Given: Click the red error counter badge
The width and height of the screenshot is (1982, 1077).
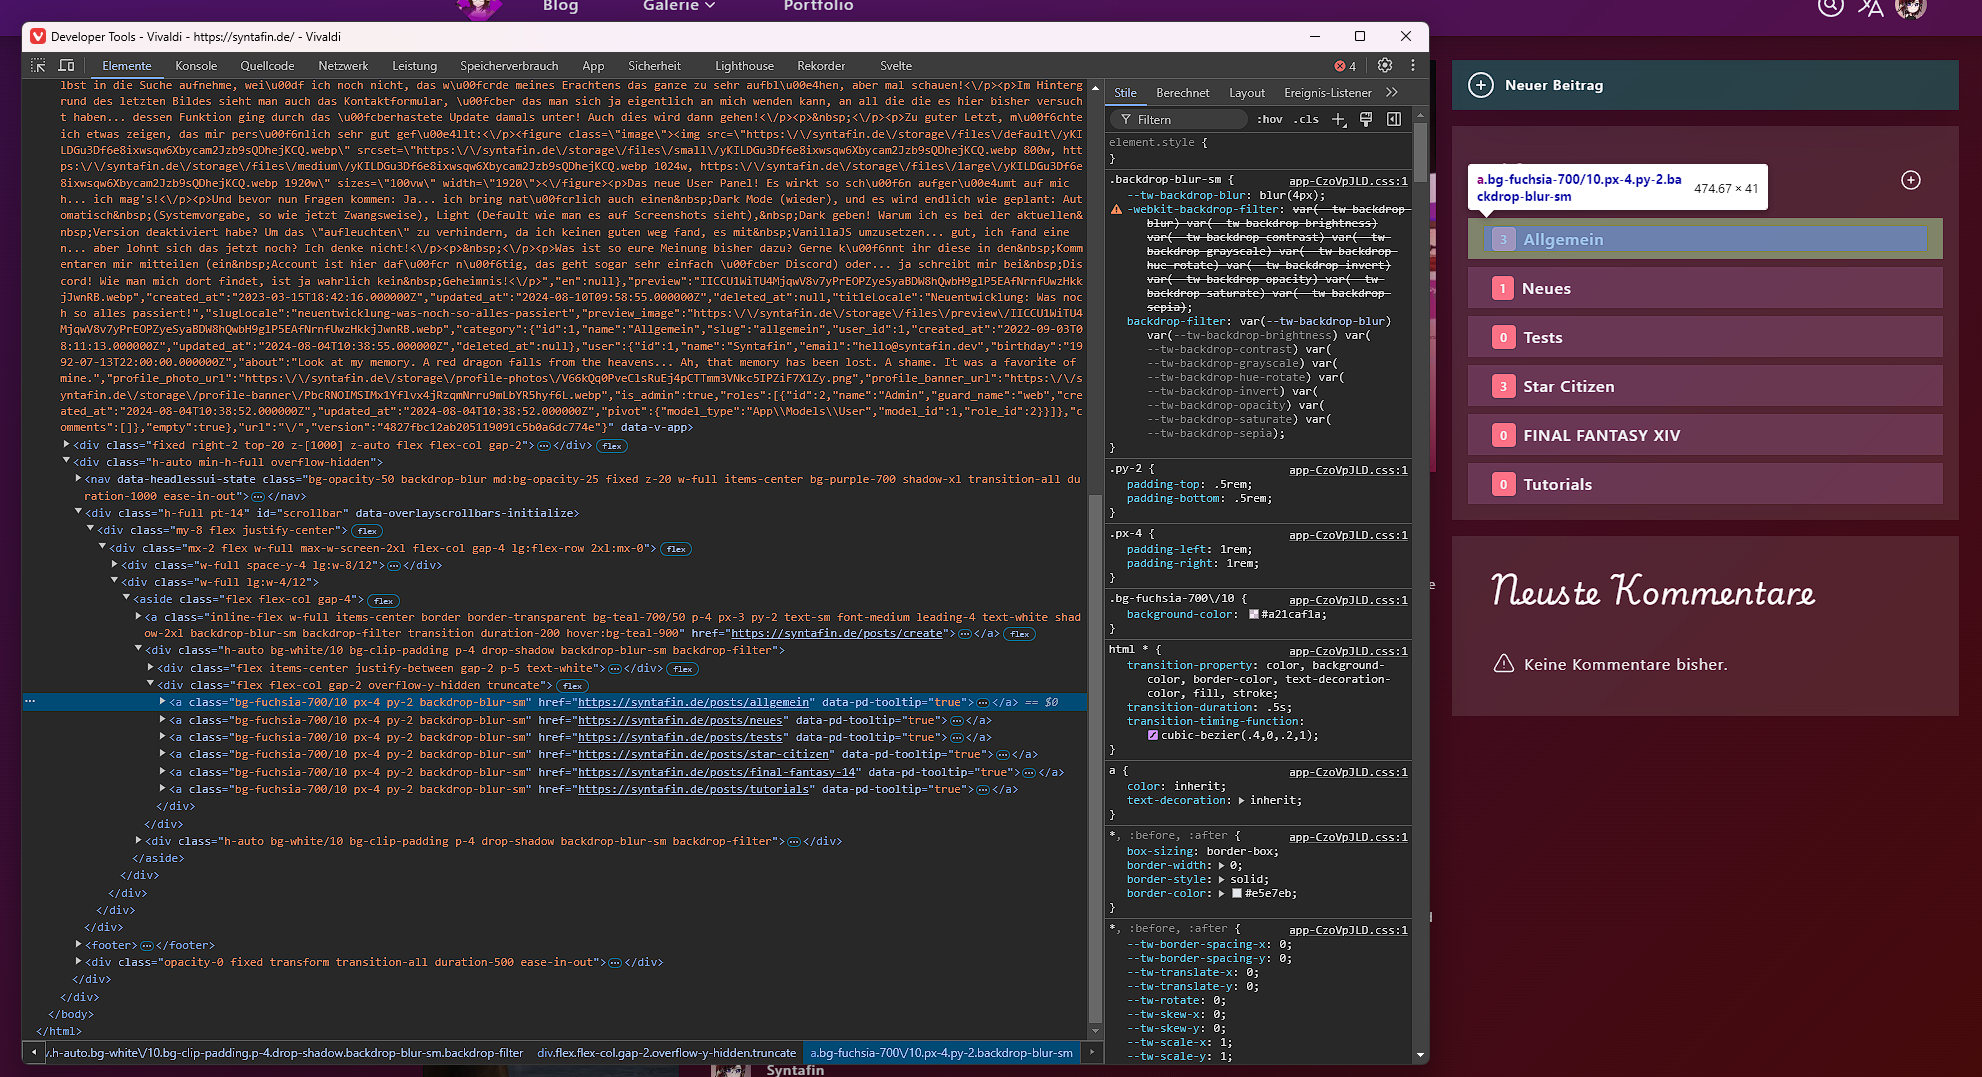Looking at the screenshot, I should point(1345,66).
